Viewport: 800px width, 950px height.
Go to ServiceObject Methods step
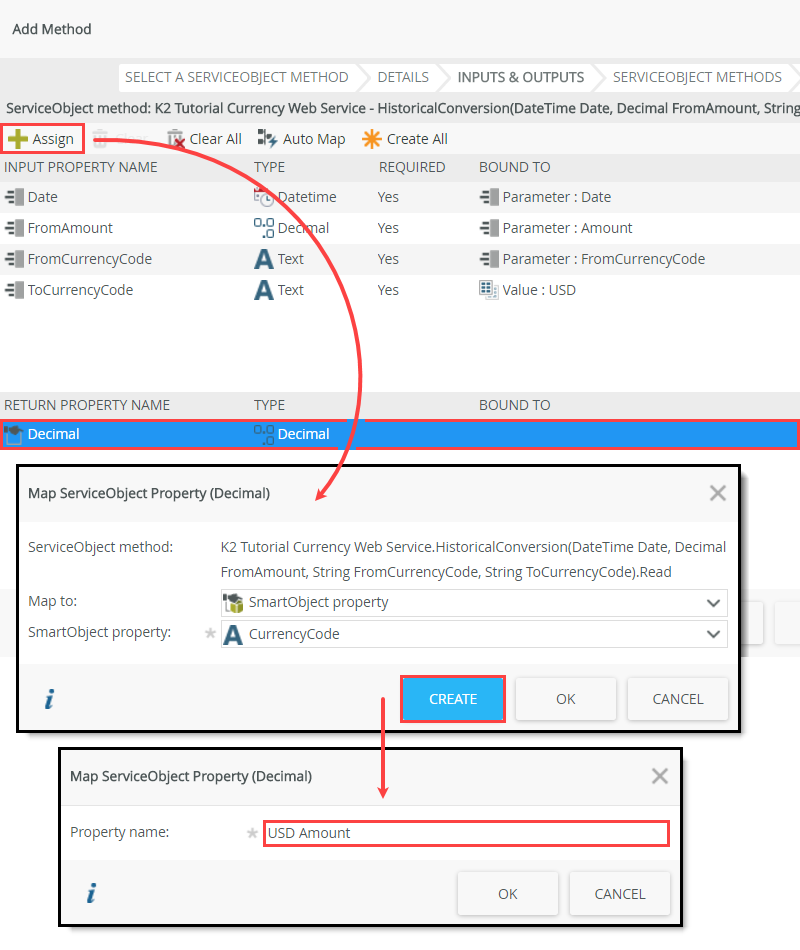[697, 77]
